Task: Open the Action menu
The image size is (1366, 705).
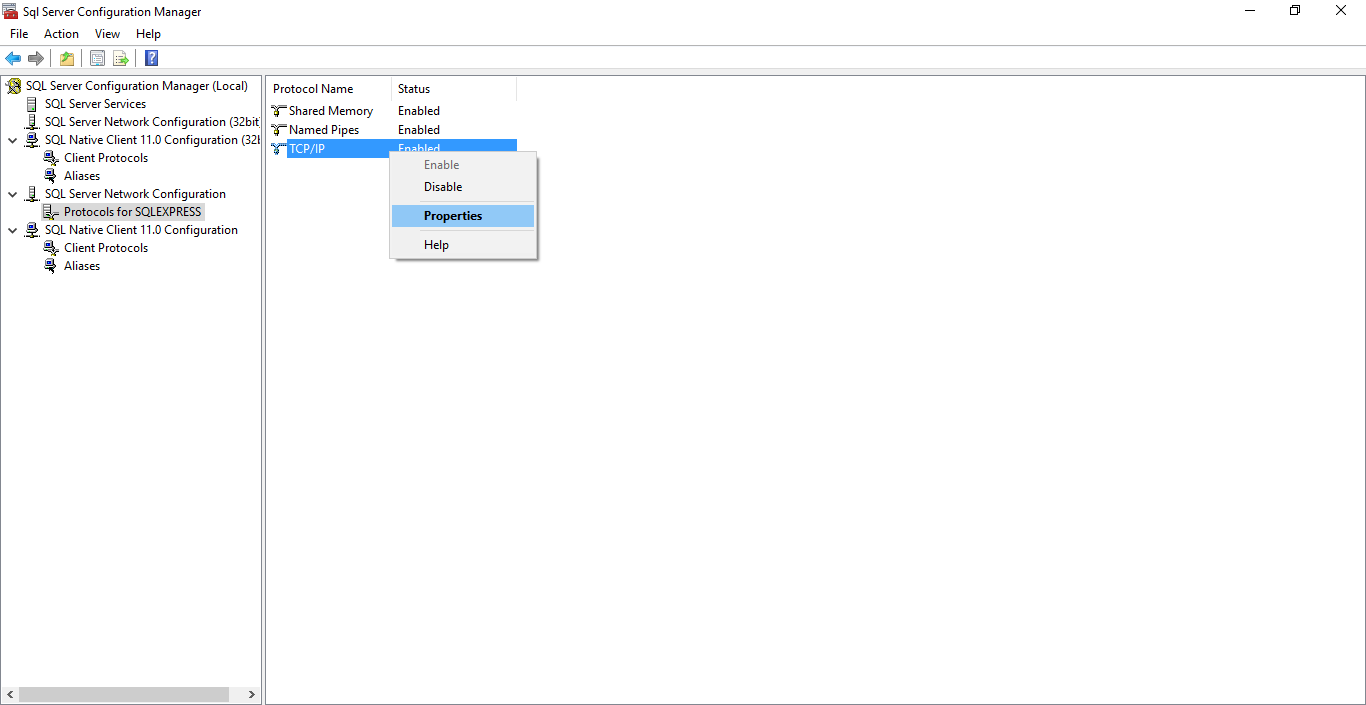Action: tap(61, 34)
